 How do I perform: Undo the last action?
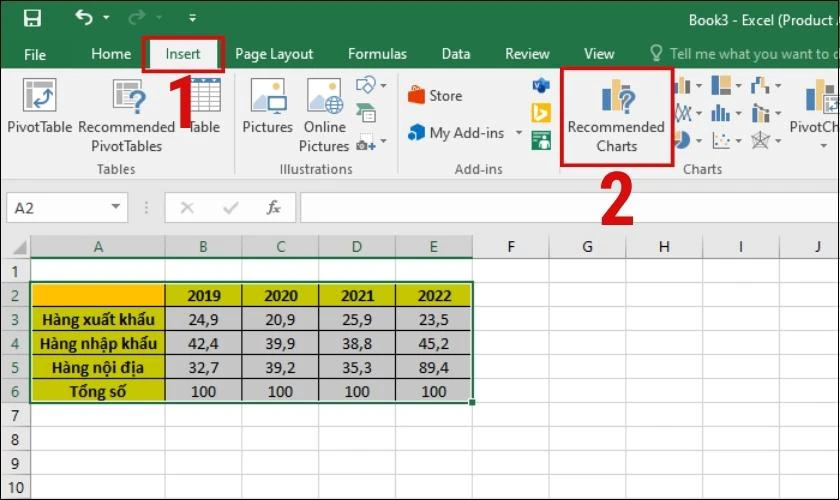(x=84, y=18)
